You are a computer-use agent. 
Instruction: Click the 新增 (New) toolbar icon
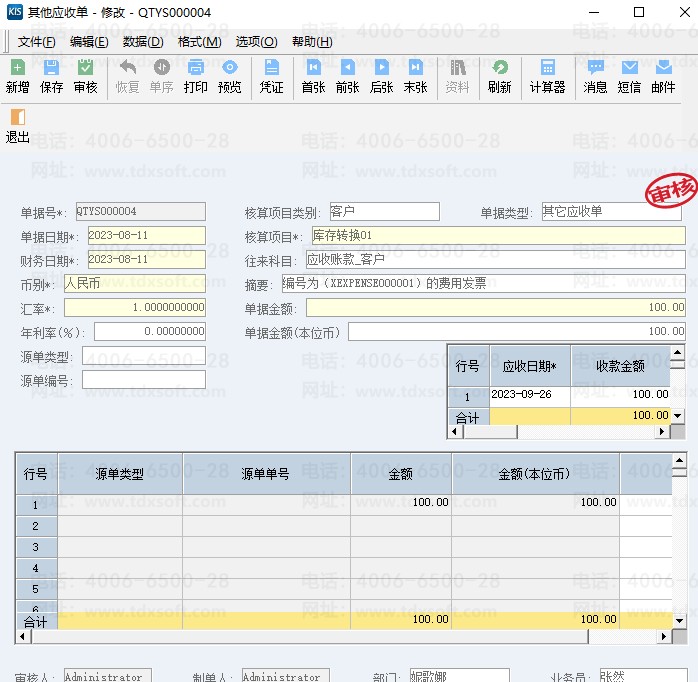tap(17, 76)
